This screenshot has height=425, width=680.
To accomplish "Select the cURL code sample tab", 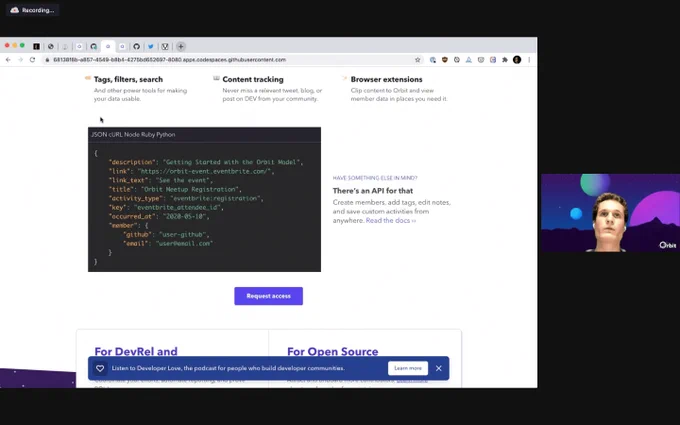I will [x=116, y=134].
